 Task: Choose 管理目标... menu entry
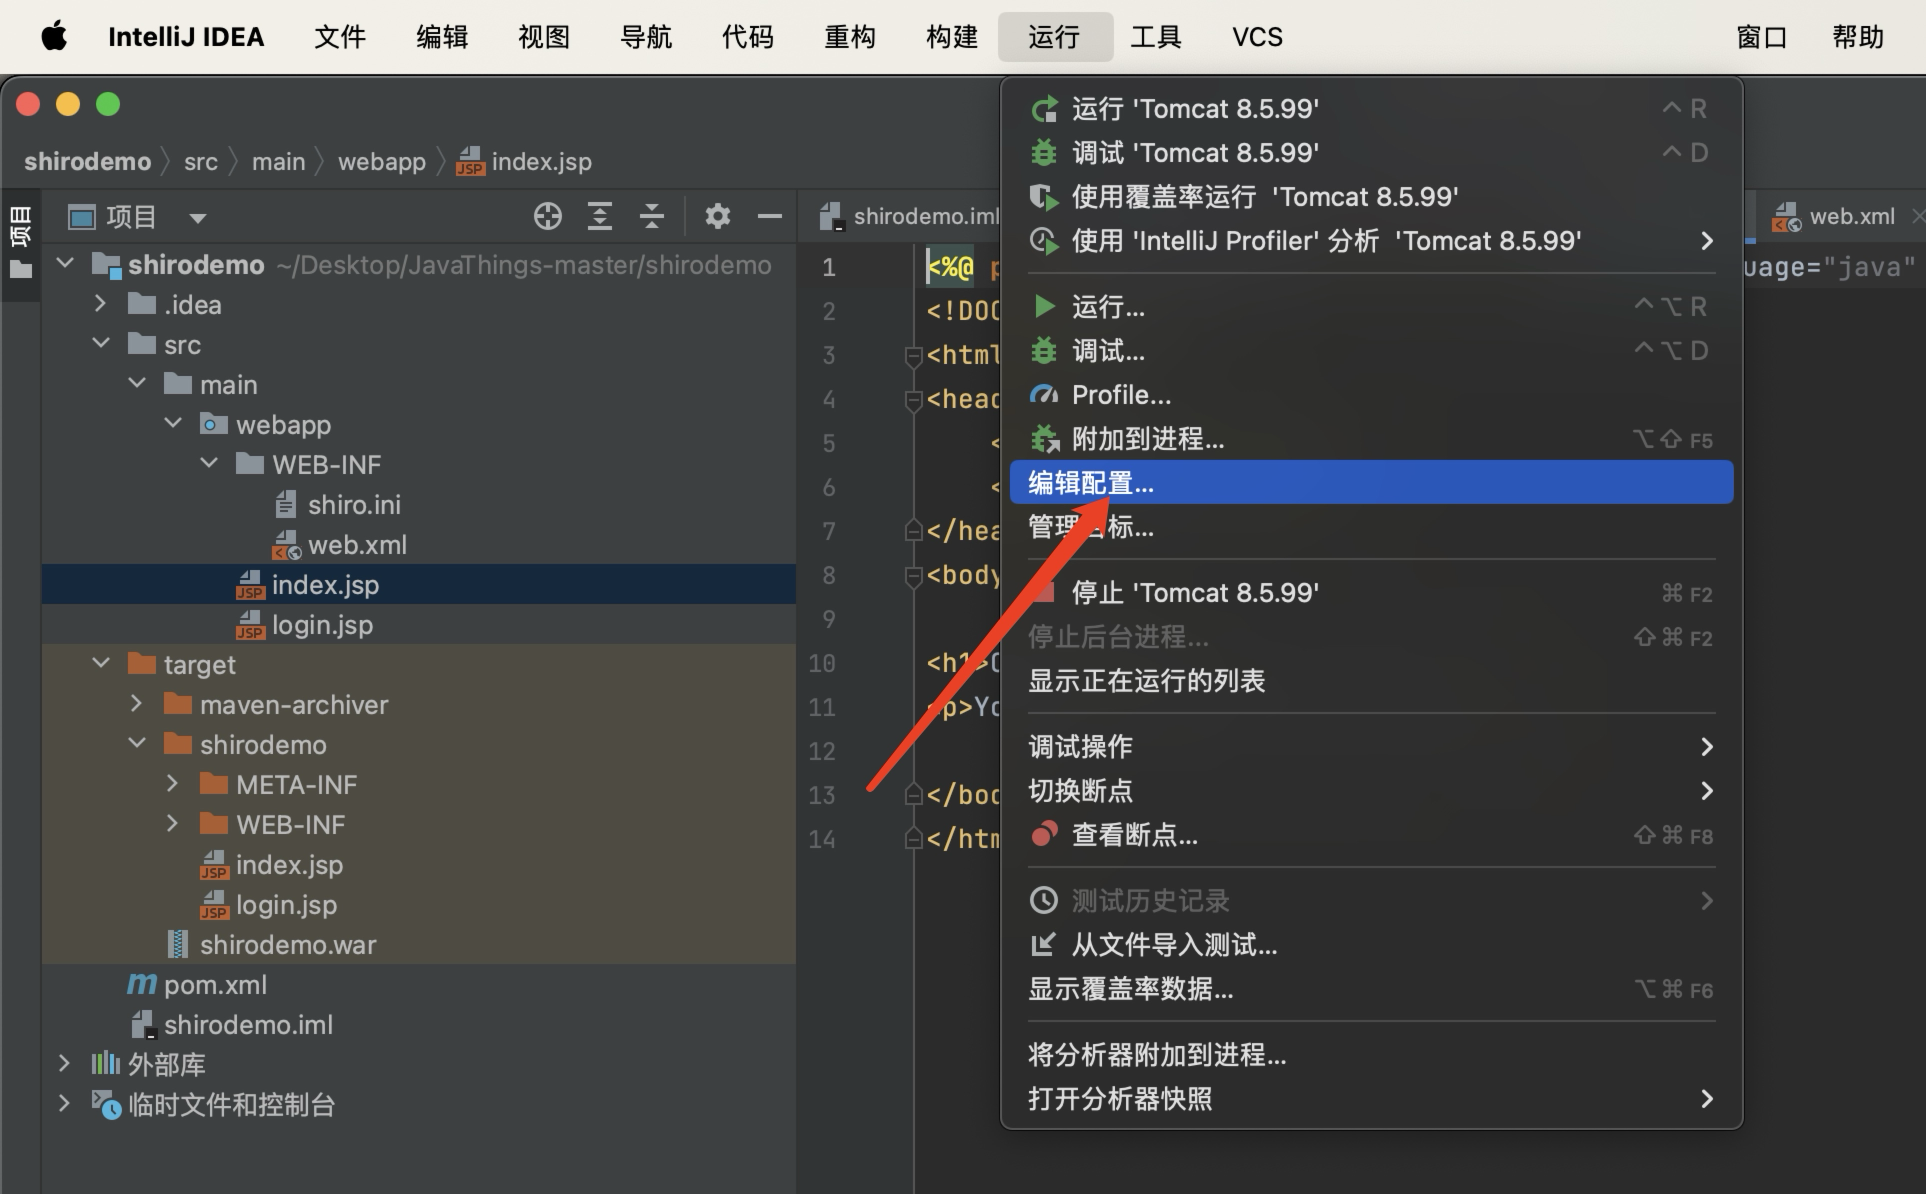[x=1371, y=527]
